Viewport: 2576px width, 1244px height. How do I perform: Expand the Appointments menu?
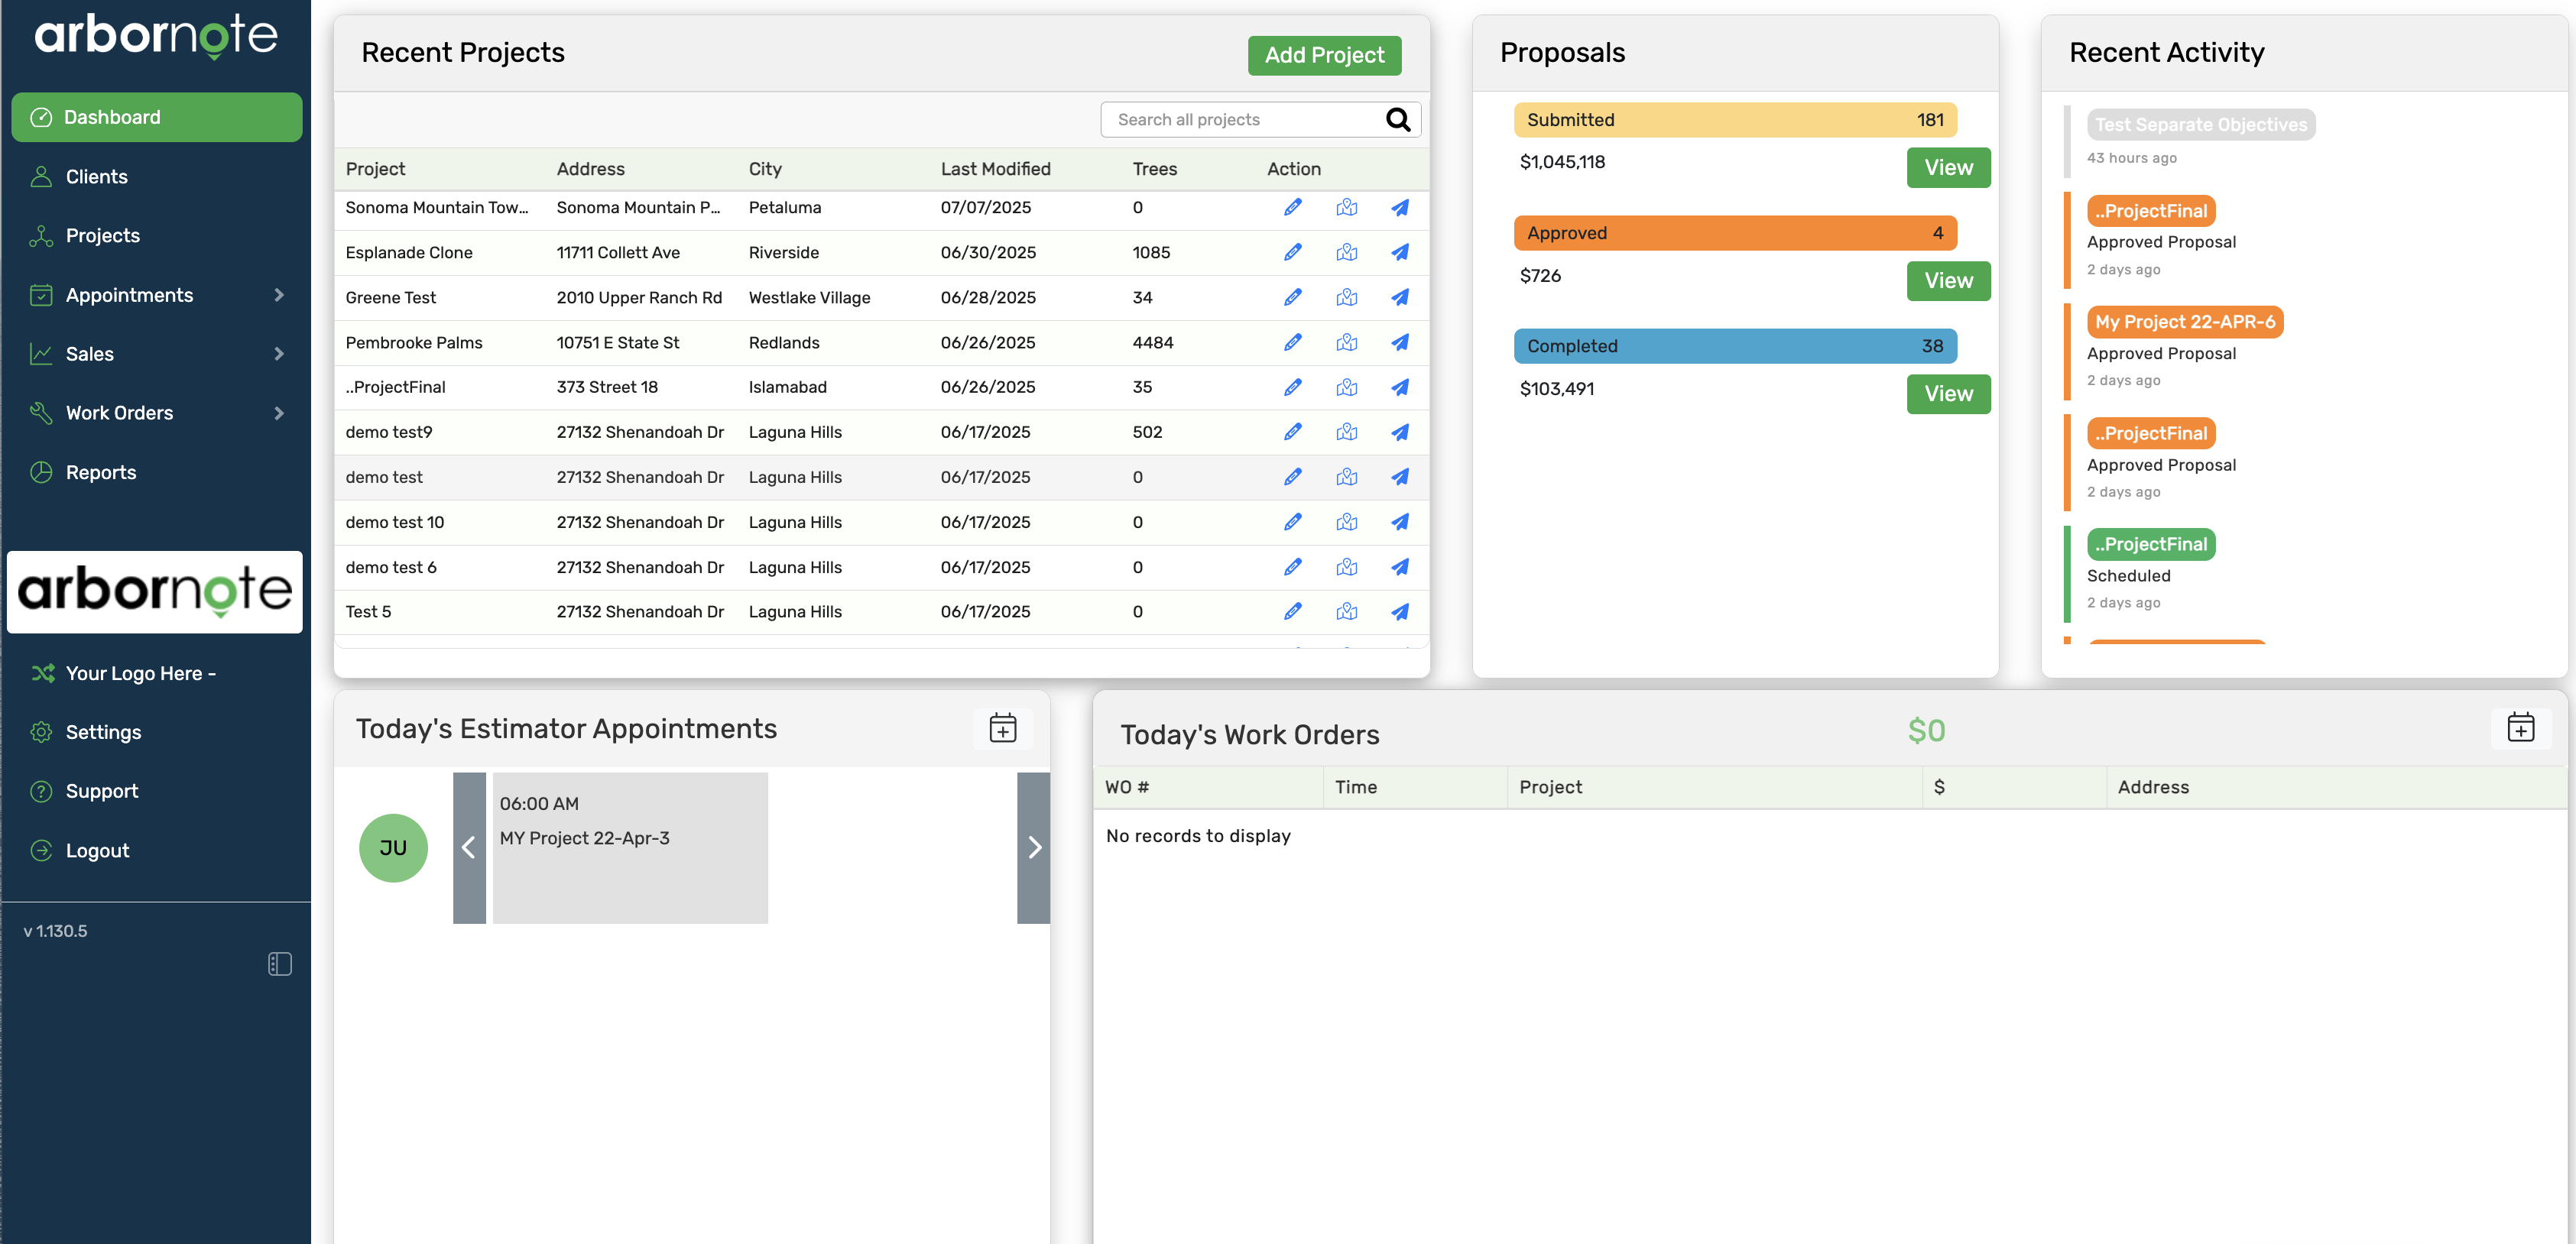(x=128, y=294)
